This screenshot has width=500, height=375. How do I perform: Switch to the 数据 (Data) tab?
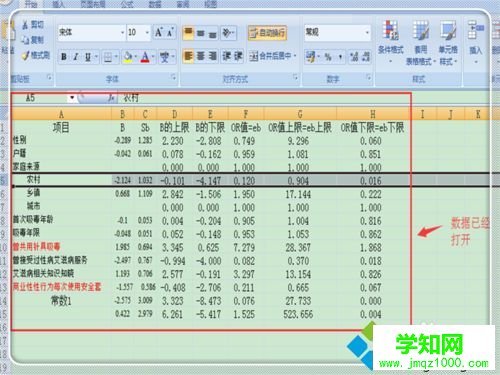coord(155,4)
